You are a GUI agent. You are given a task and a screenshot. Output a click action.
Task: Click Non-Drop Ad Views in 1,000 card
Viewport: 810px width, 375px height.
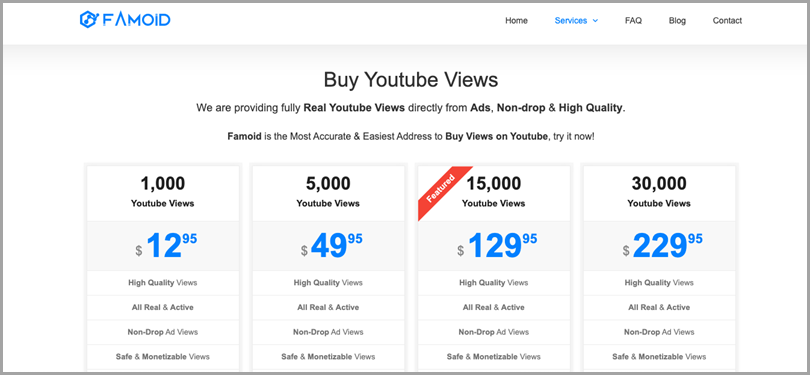(x=163, y=332)
